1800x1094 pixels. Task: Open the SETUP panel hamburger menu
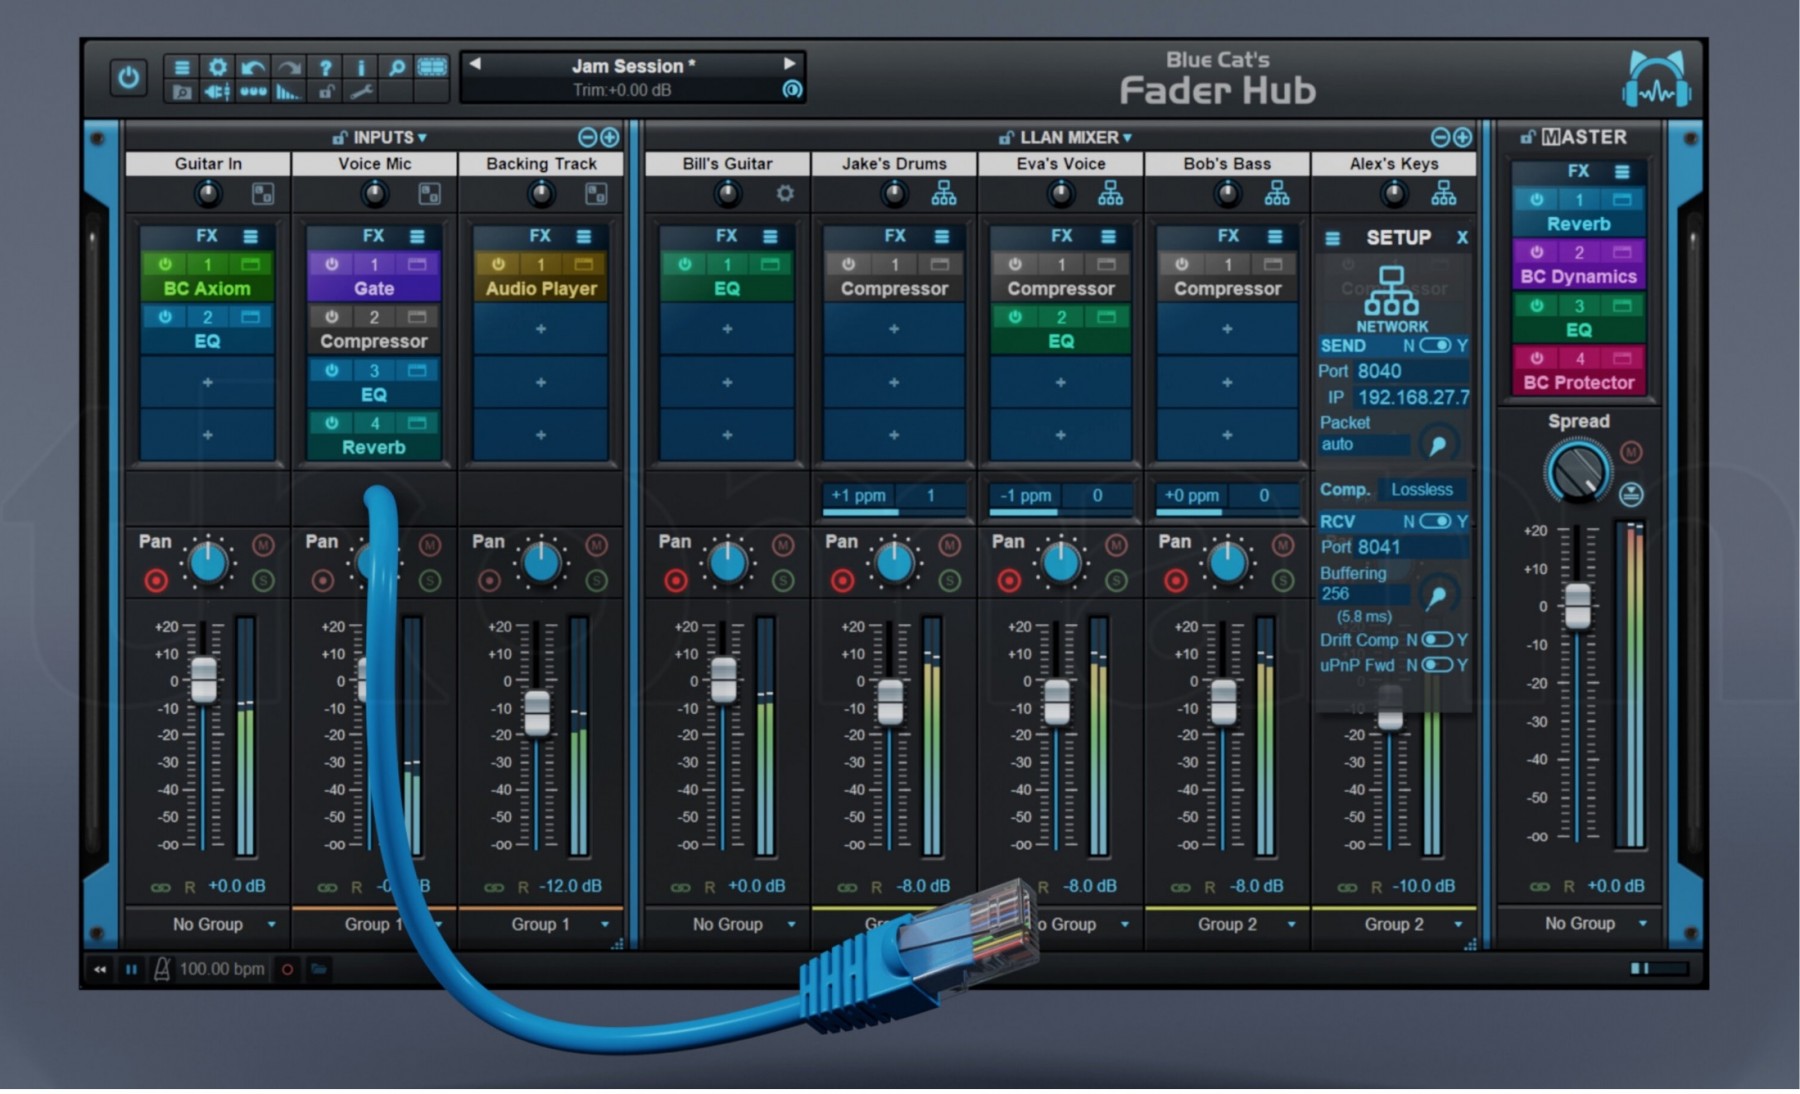(x=1333, y=239)
